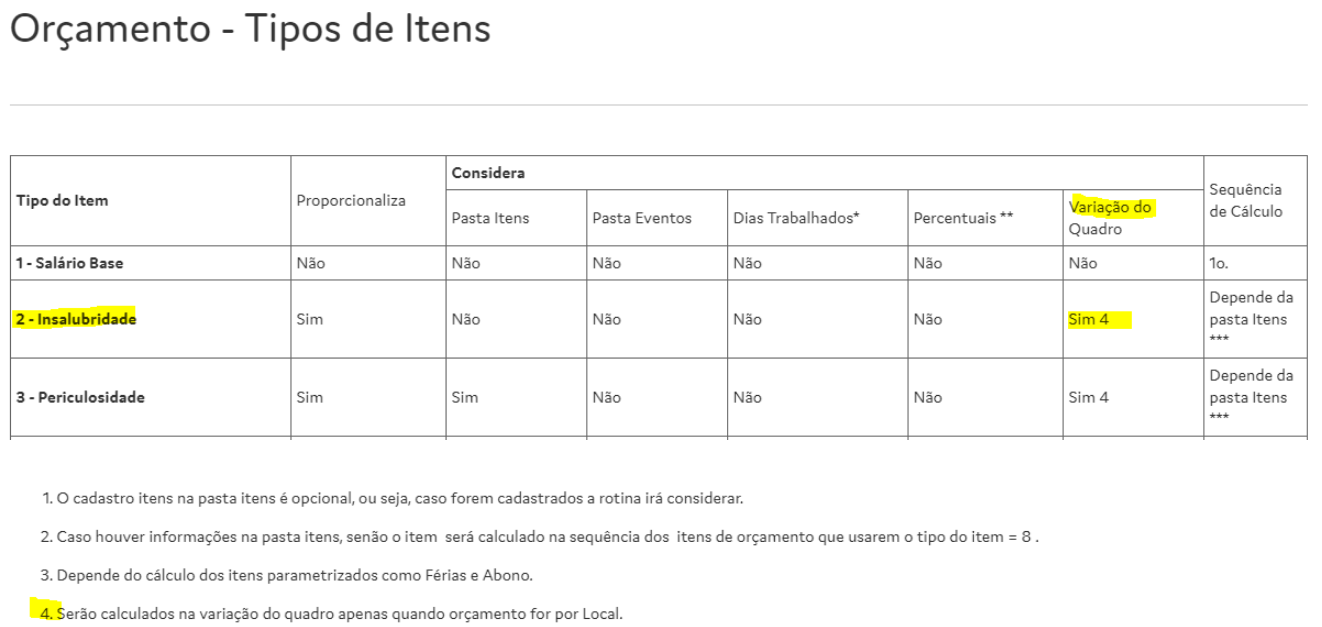Select the "Dias Trabalhados*" column header
The width and height of the screenshot is (1322, 627).
pos(796,218)
